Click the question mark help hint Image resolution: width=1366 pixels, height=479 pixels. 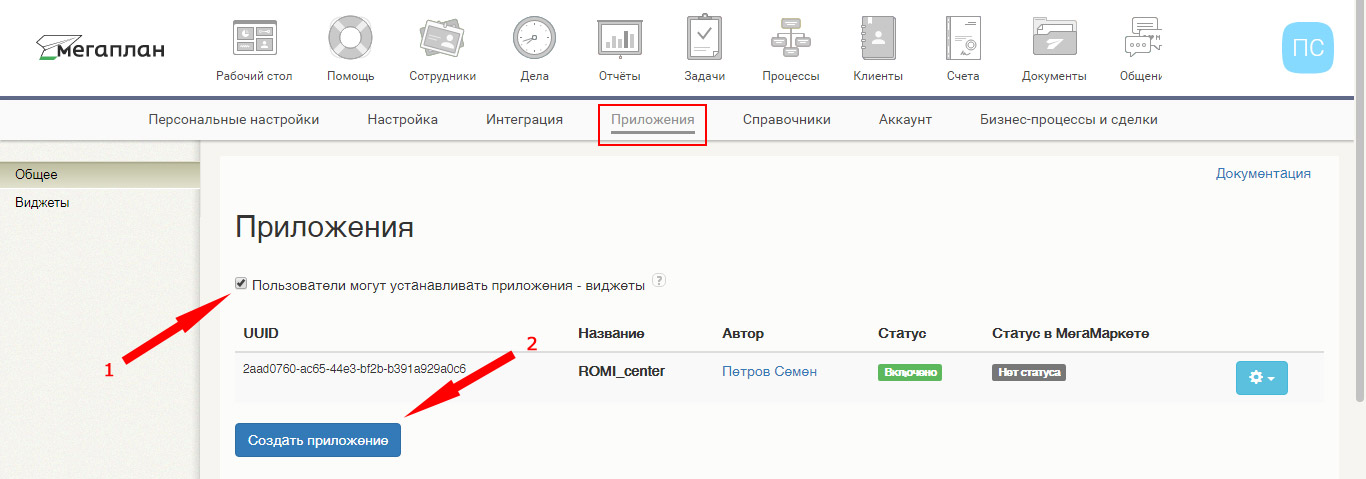tap(658, 280)
